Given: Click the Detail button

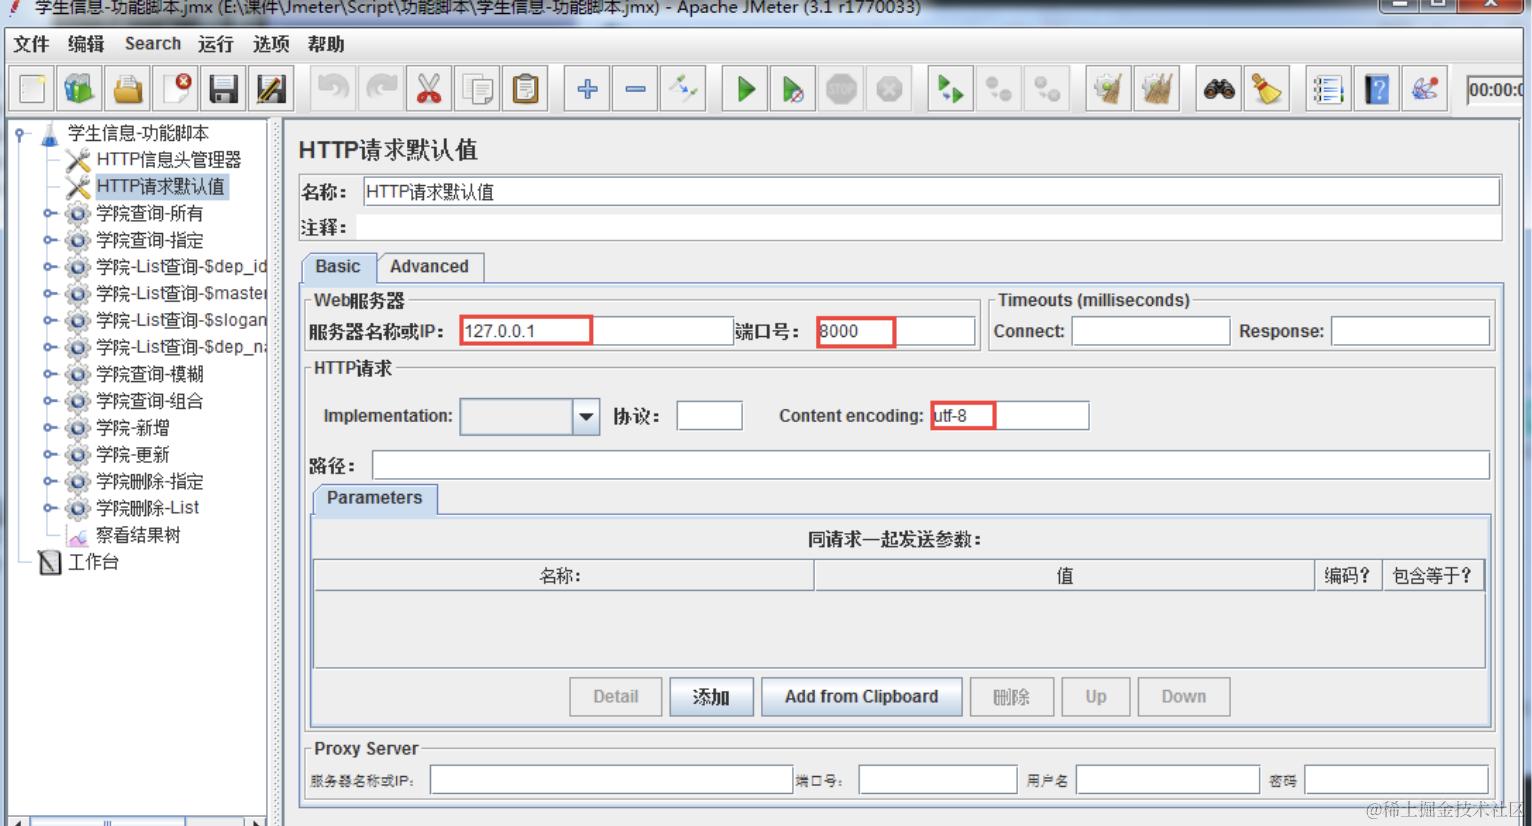Looking at the screenshot, I should tap(616, 697).
